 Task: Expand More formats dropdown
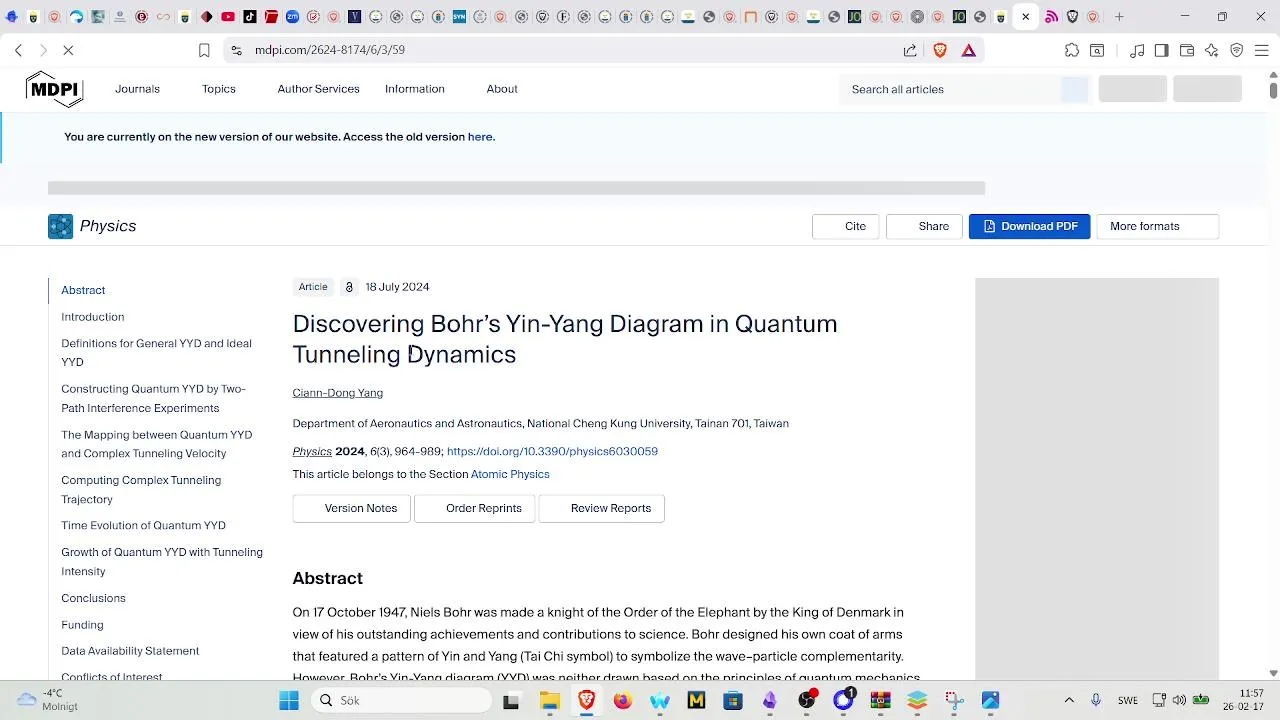point(1157,226)
